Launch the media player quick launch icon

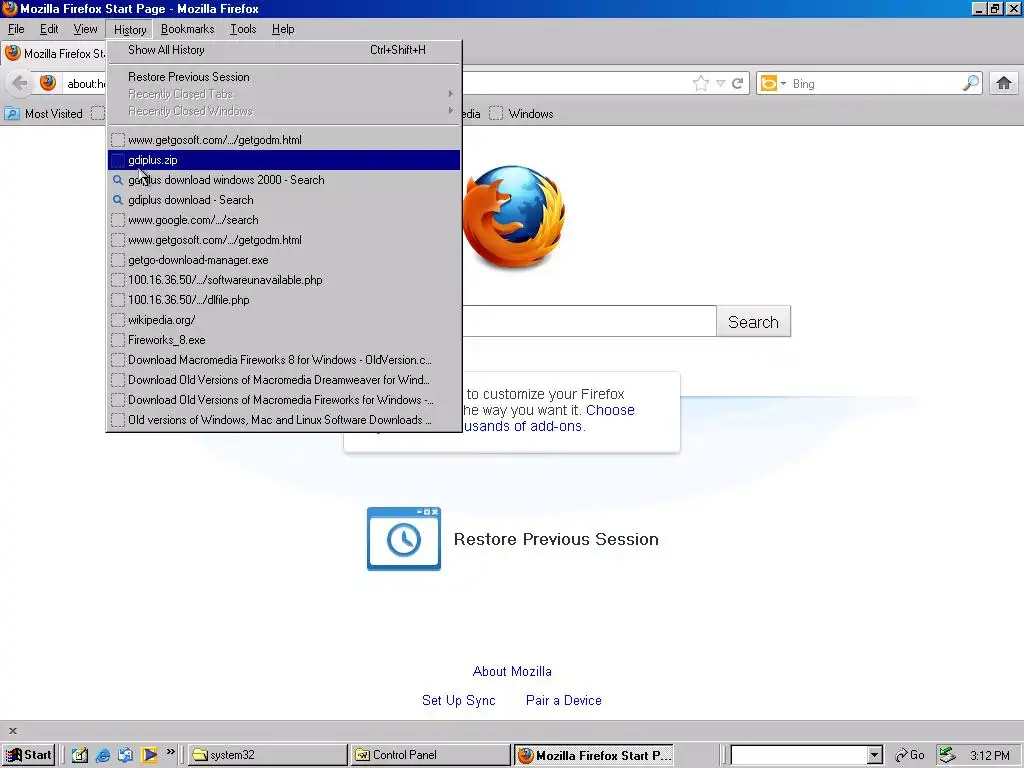click(149, 755)
